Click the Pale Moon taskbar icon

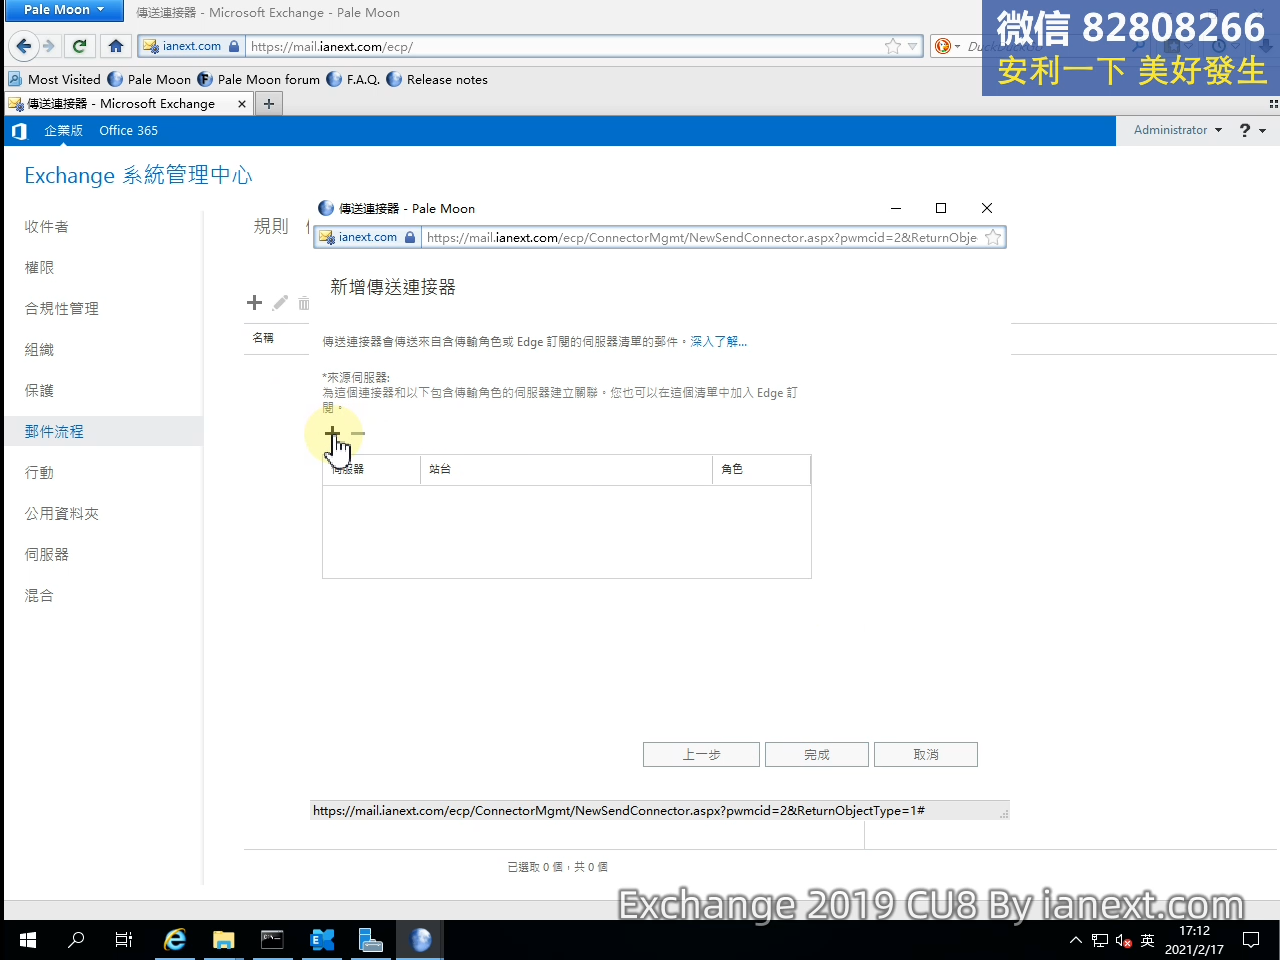(421, 940)
